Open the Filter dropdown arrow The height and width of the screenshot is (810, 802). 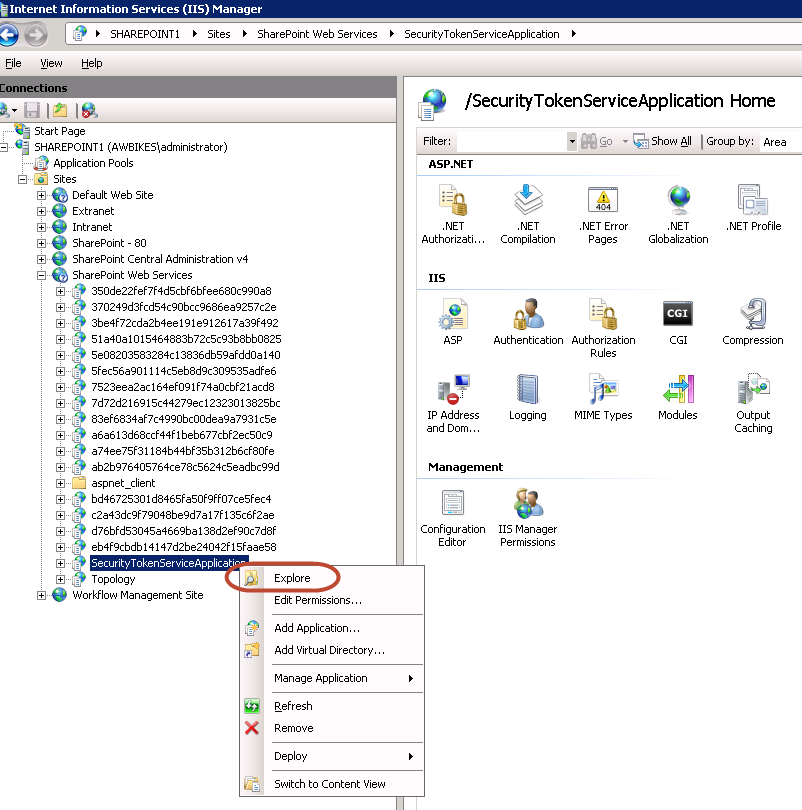click(572, 141)
